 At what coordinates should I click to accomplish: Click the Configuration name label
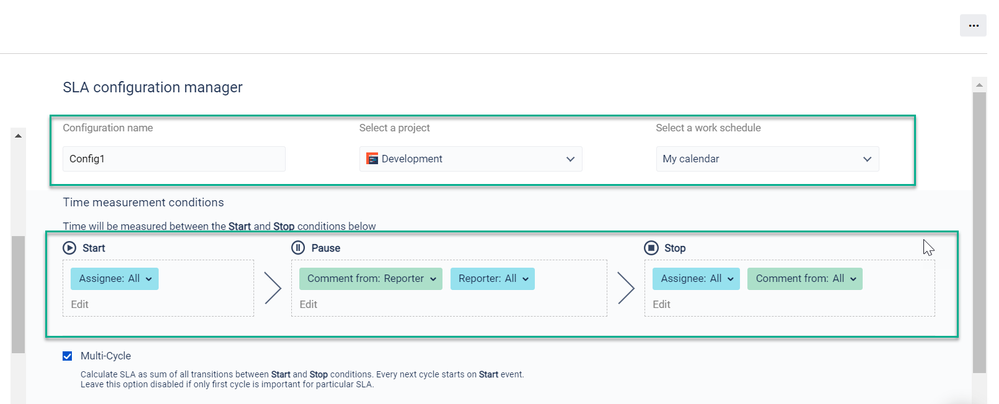(x=108, y=127)
